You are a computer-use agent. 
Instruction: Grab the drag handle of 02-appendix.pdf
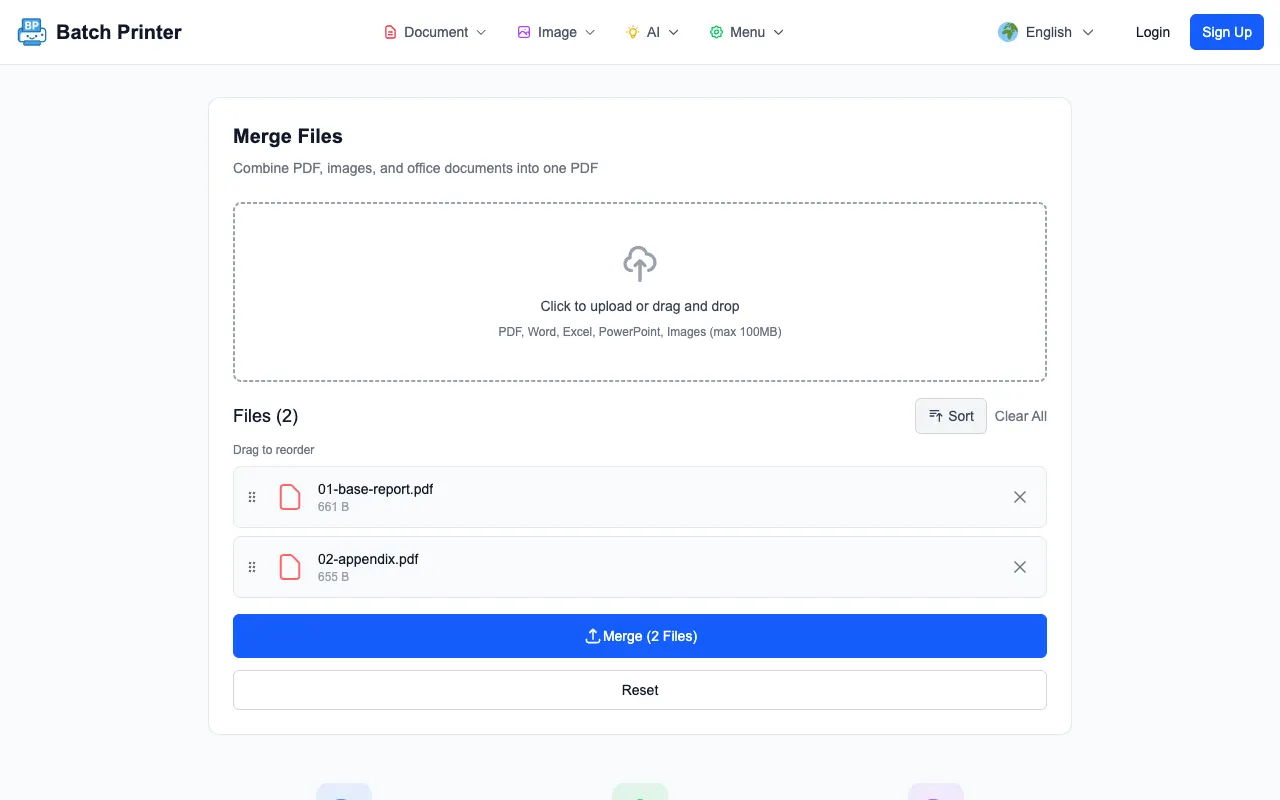pos(252,567)
